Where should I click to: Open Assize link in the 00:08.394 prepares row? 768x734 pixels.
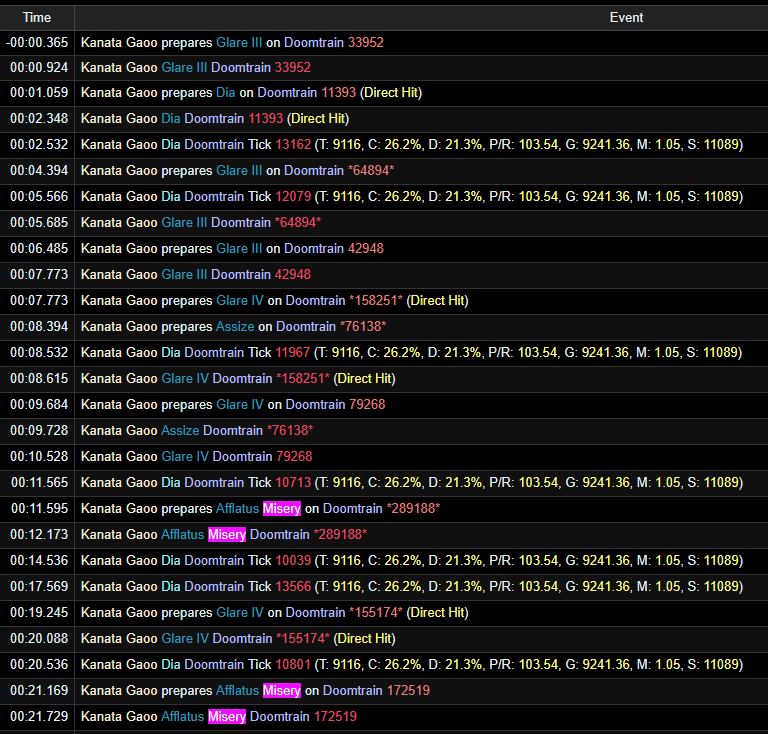click(235, 326)
